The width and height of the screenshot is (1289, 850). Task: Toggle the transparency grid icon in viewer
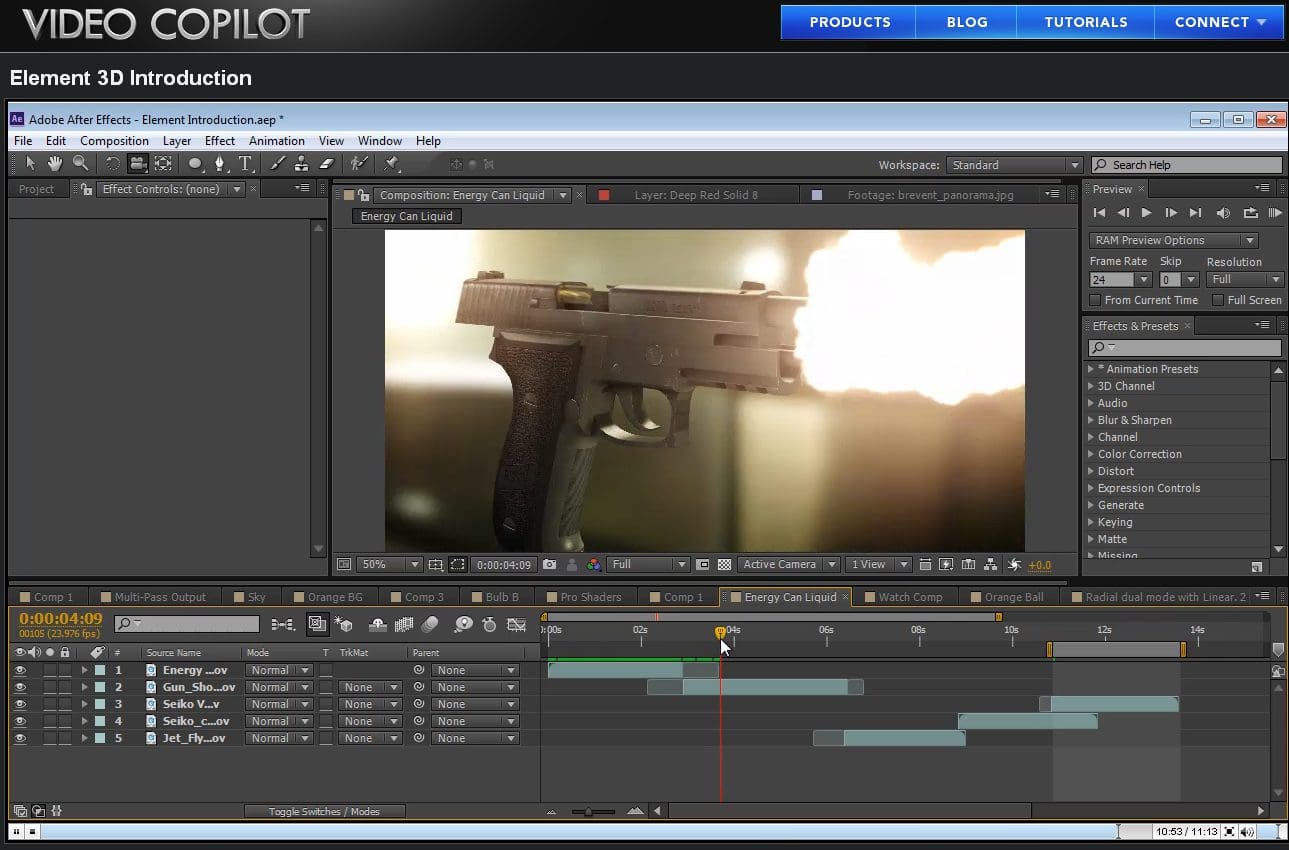pos(724,565)
